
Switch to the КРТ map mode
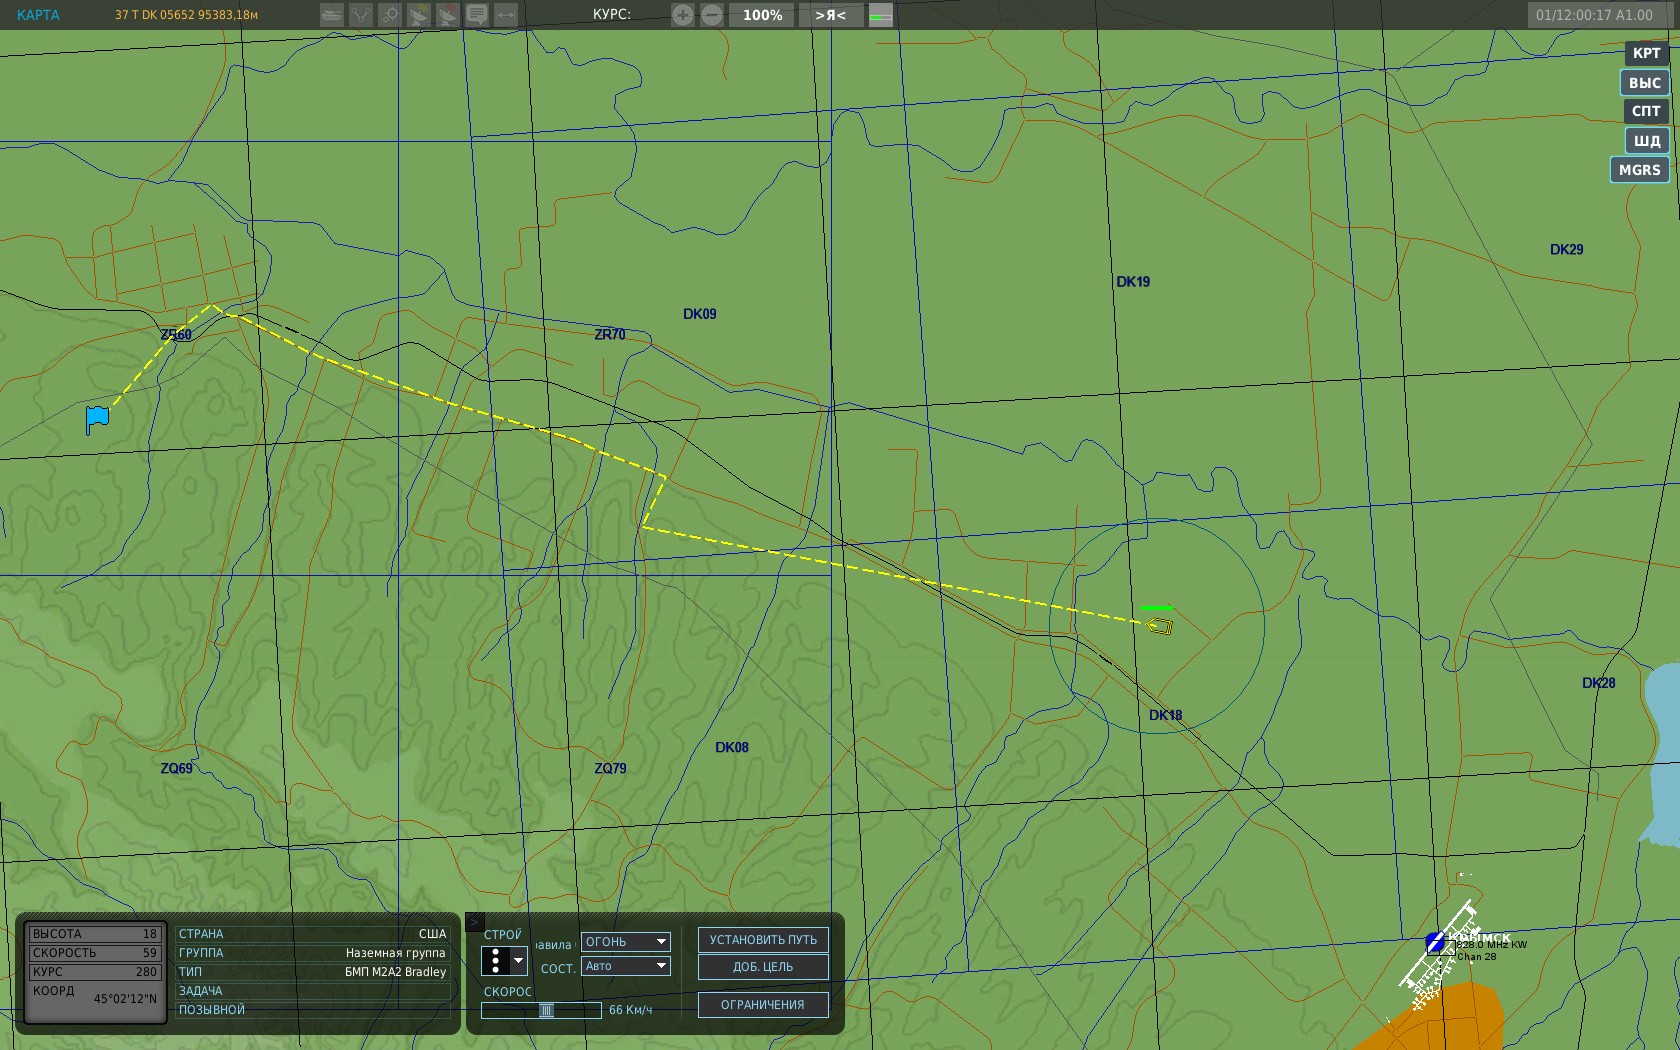click(x=1646, y=53)
